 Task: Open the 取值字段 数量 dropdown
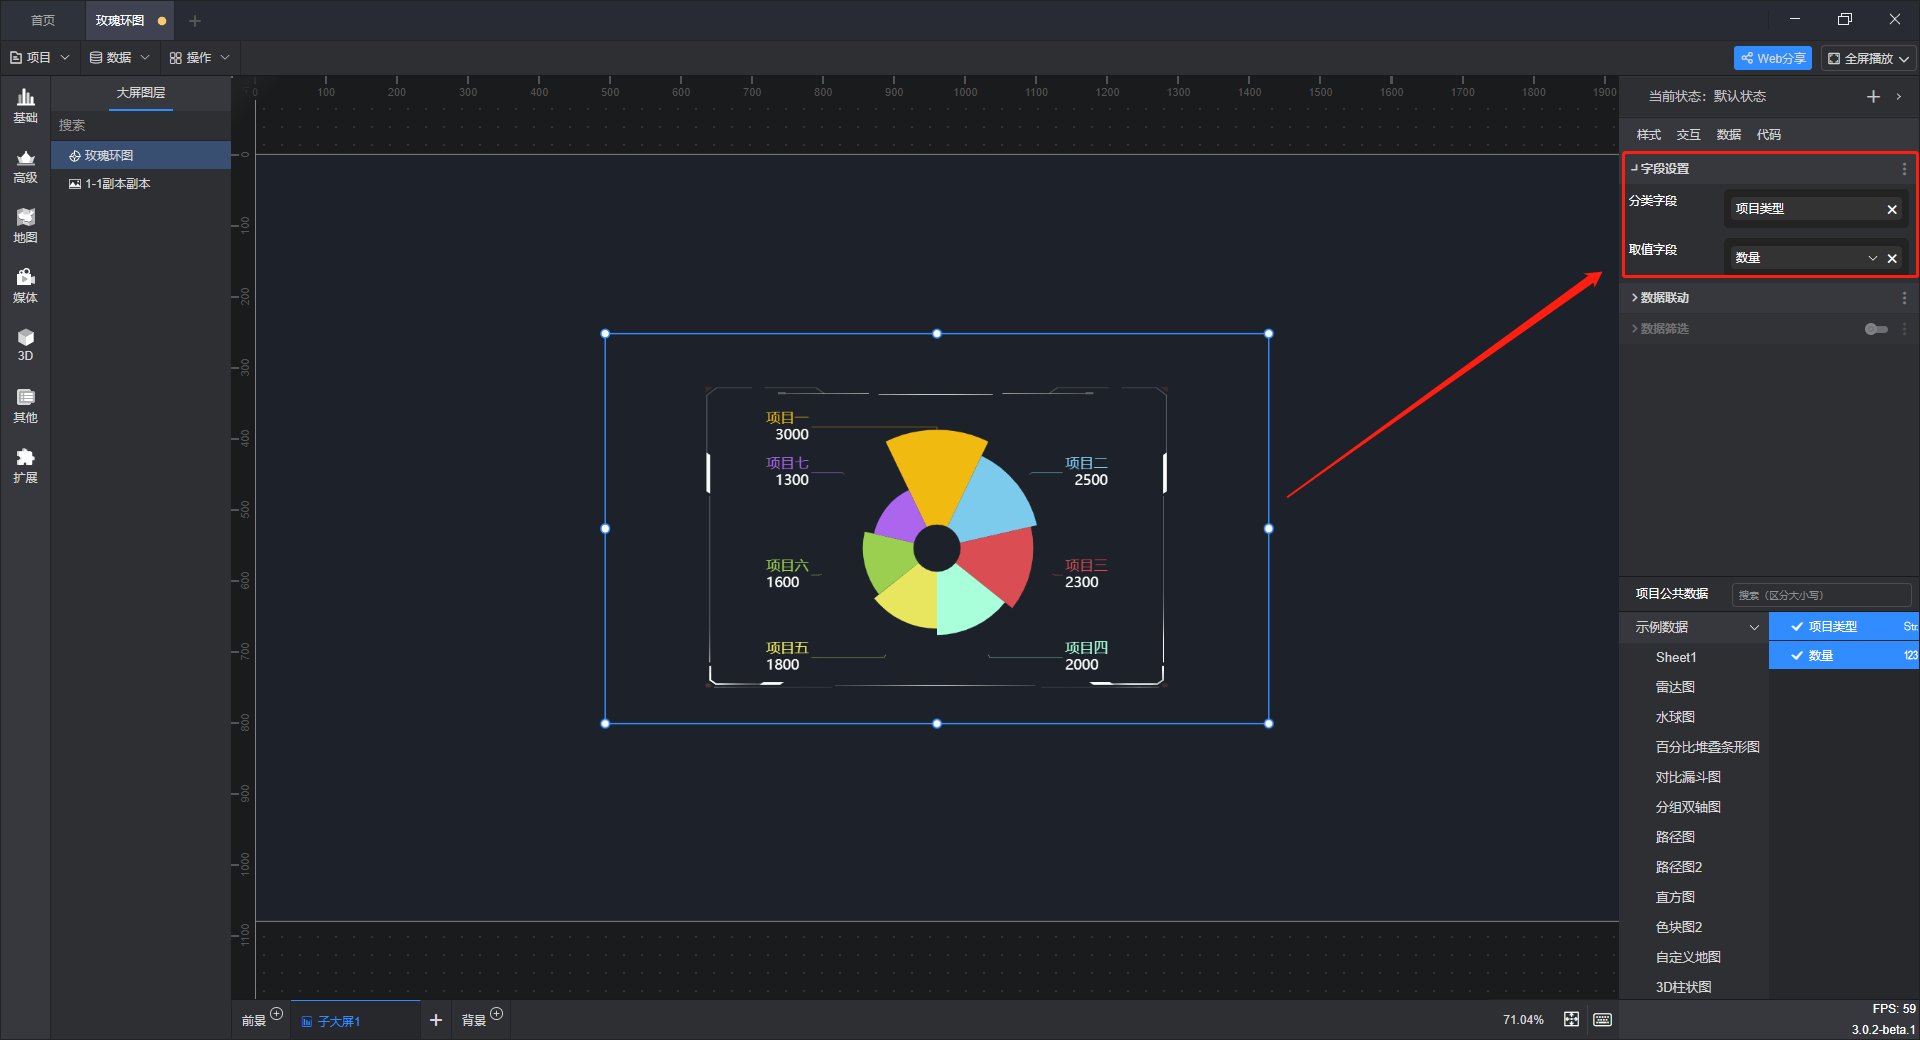pos(1872,258)
